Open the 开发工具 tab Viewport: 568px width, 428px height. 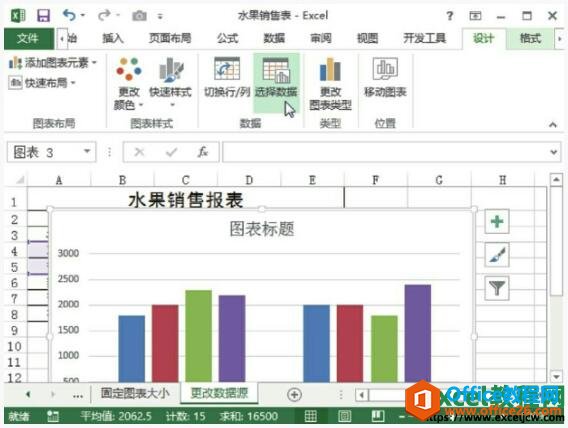pos(425,38)
